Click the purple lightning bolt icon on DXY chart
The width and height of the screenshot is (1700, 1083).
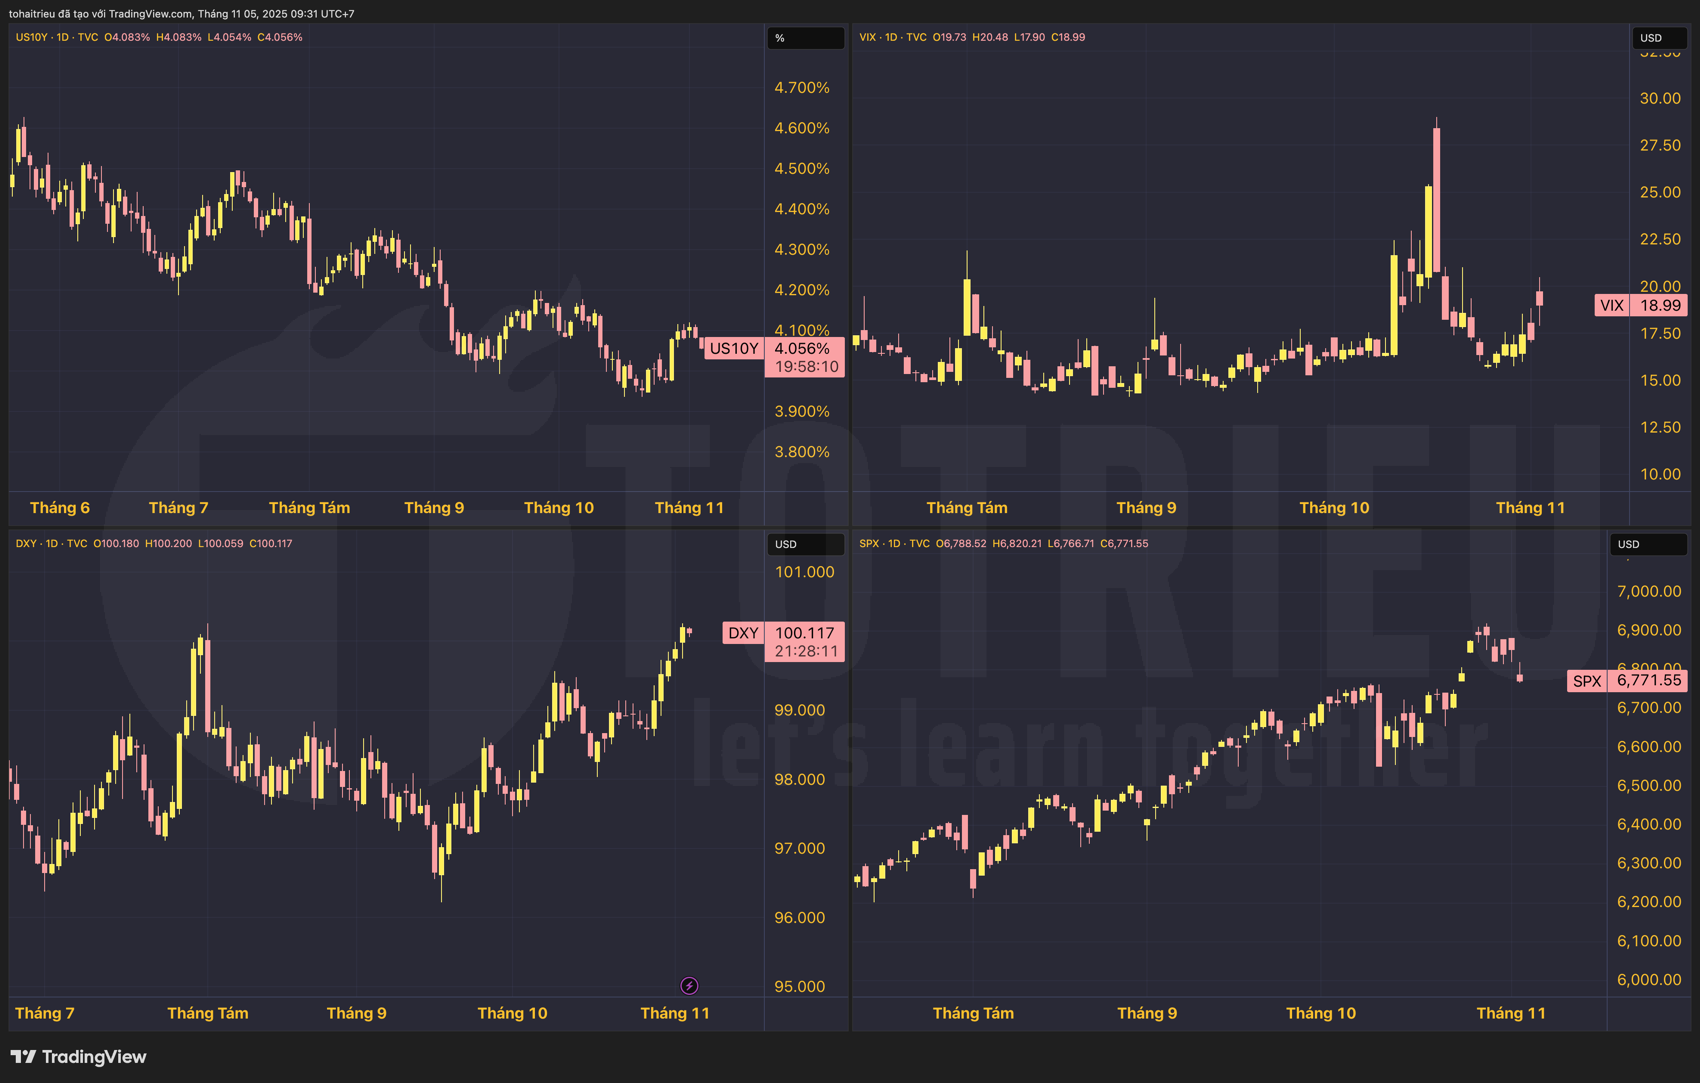pos(689,986)
